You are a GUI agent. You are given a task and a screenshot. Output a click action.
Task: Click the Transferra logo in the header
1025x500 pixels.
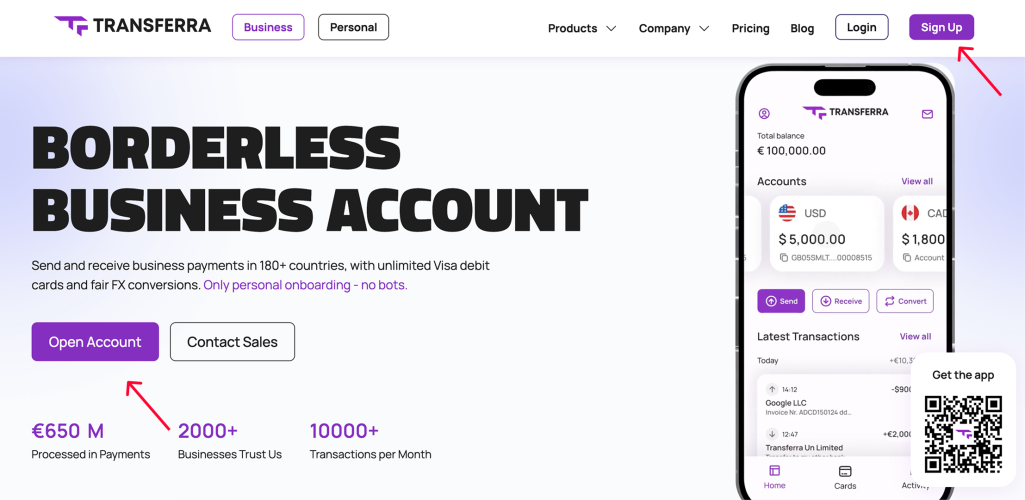click(133, 26)
